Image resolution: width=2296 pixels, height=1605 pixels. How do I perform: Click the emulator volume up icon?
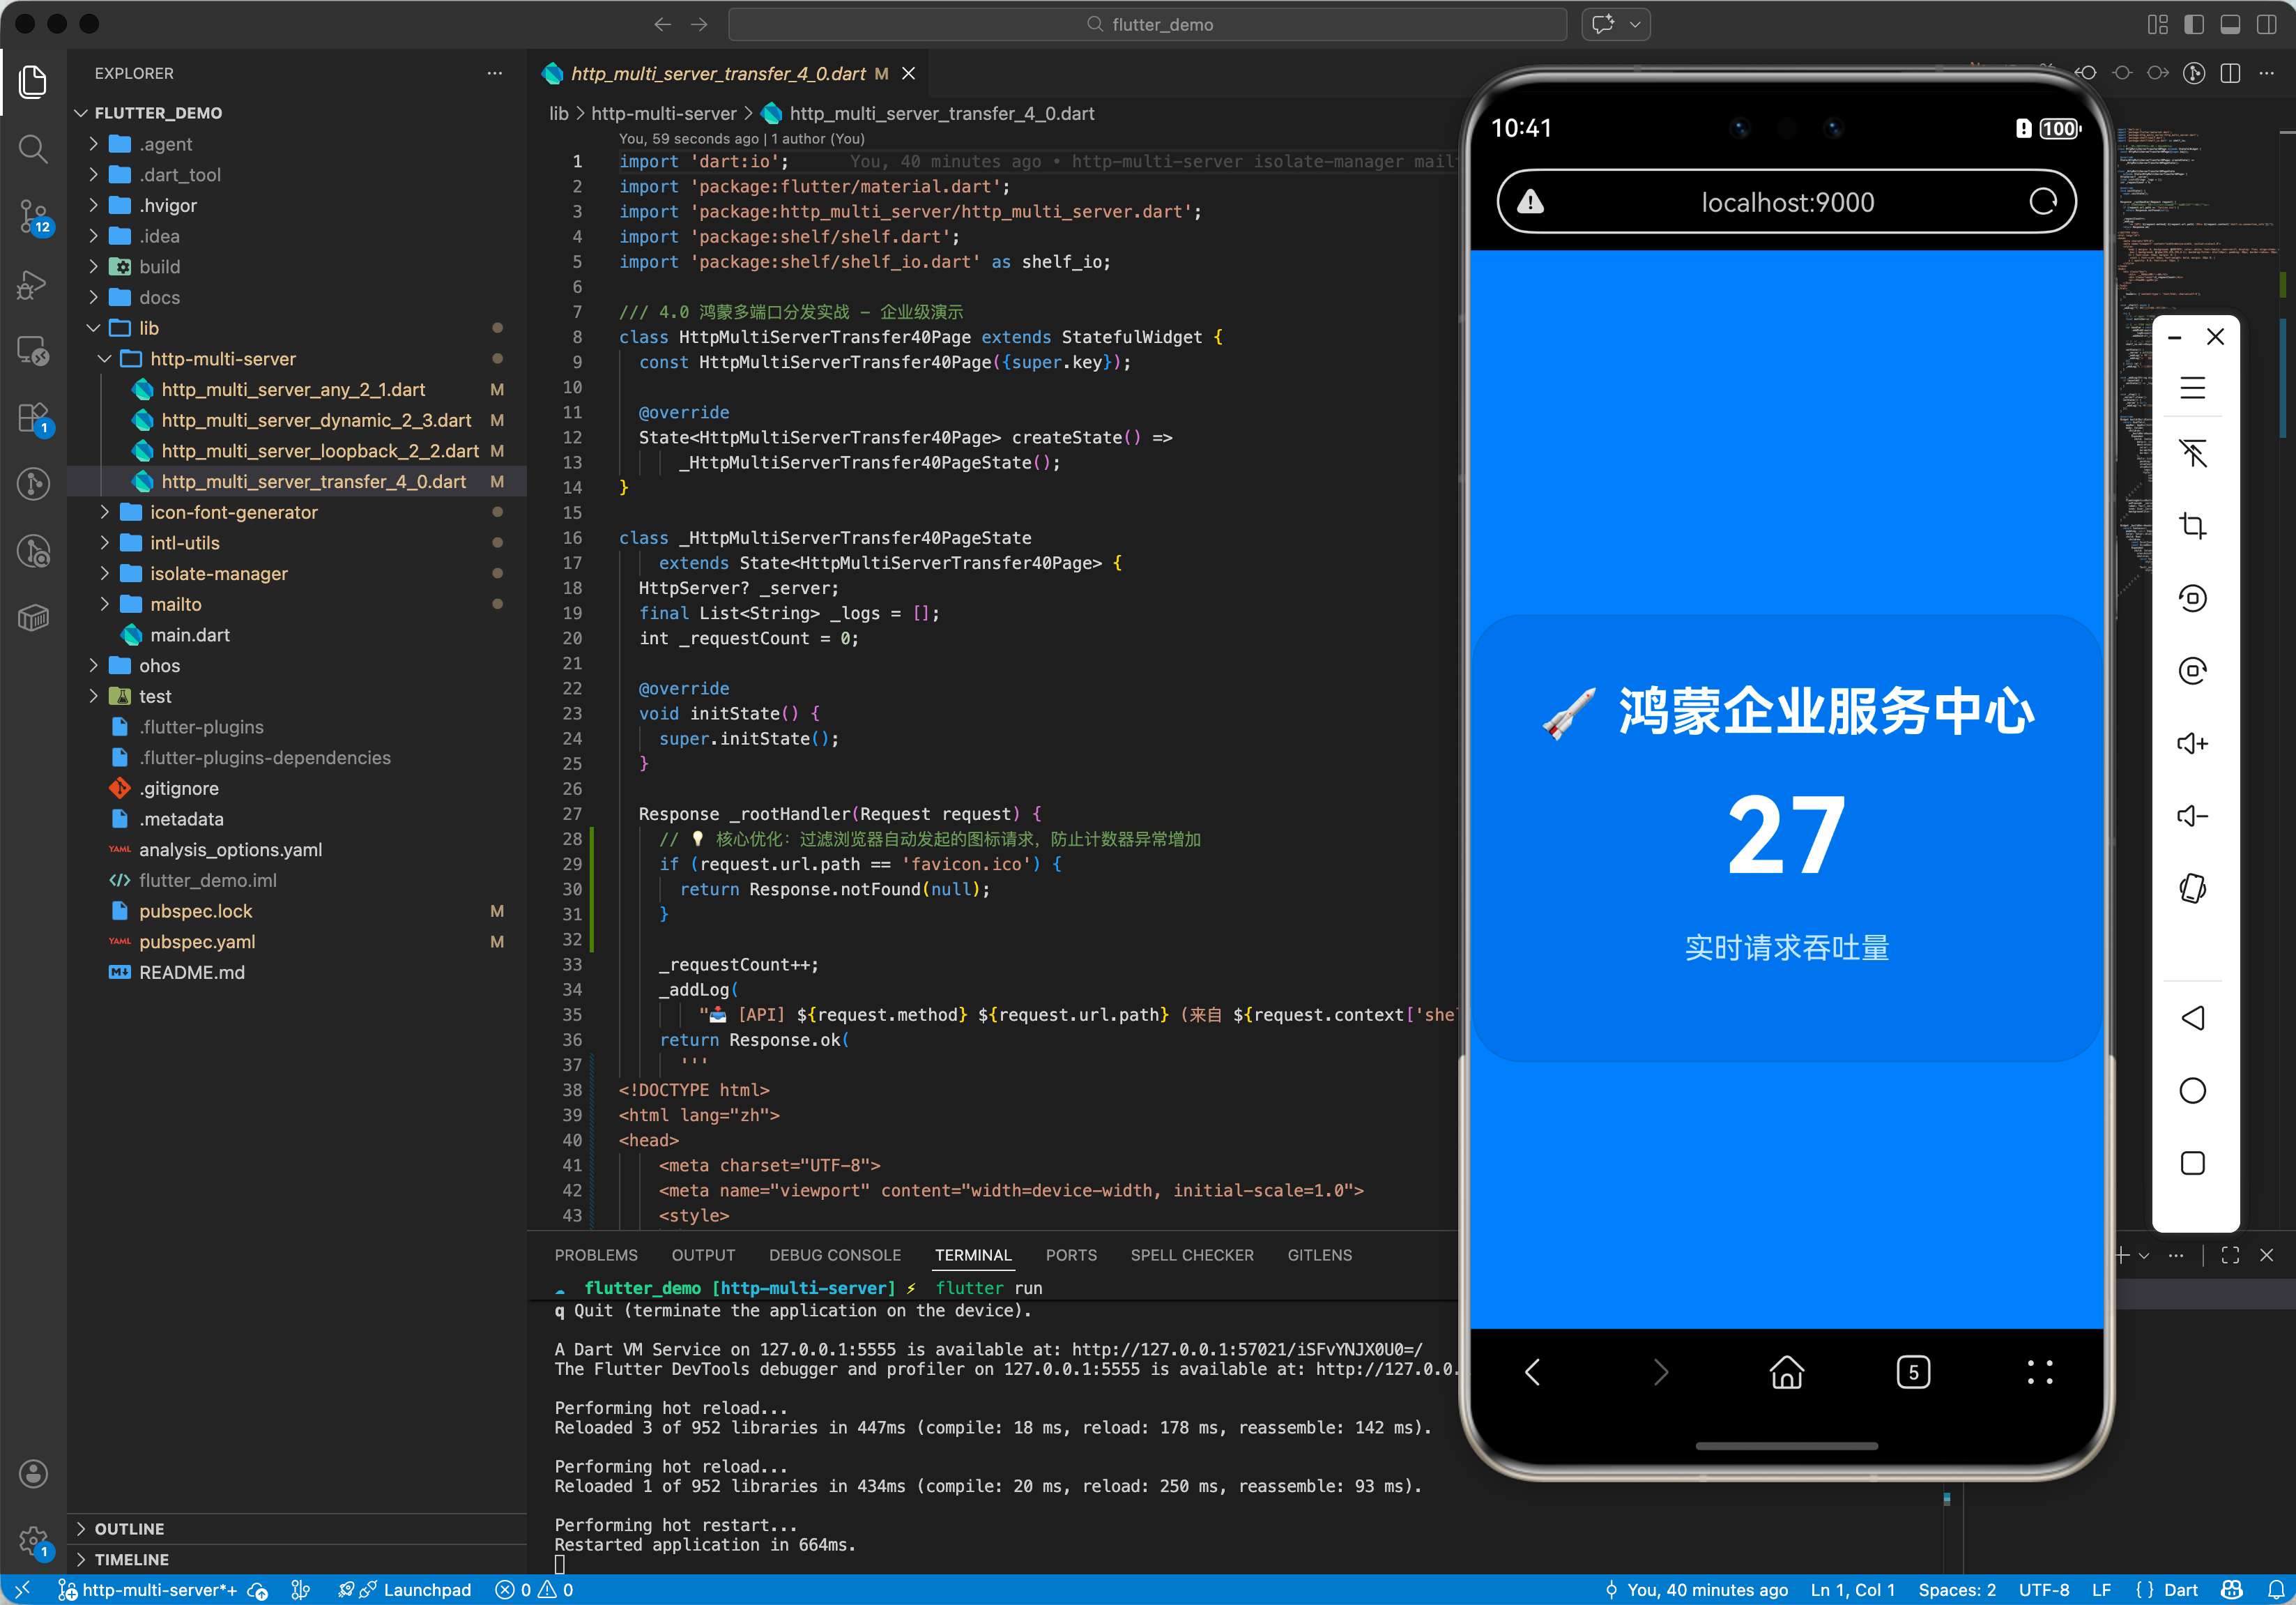[x=2192, y=743]
